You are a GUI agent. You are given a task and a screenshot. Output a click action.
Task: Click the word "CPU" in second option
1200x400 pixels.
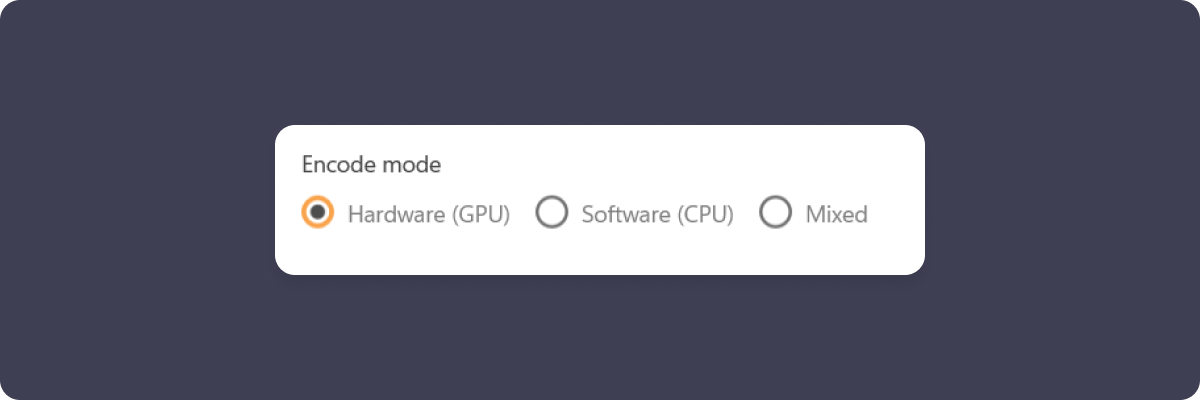click(x=704, y=214)
